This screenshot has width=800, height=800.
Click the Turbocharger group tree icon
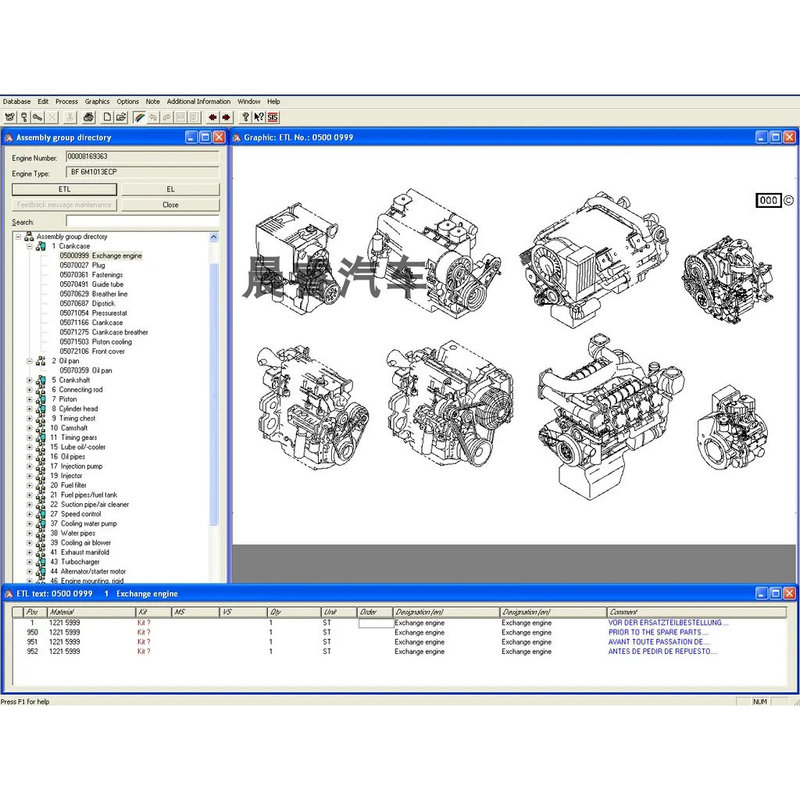tap(41, 562)
